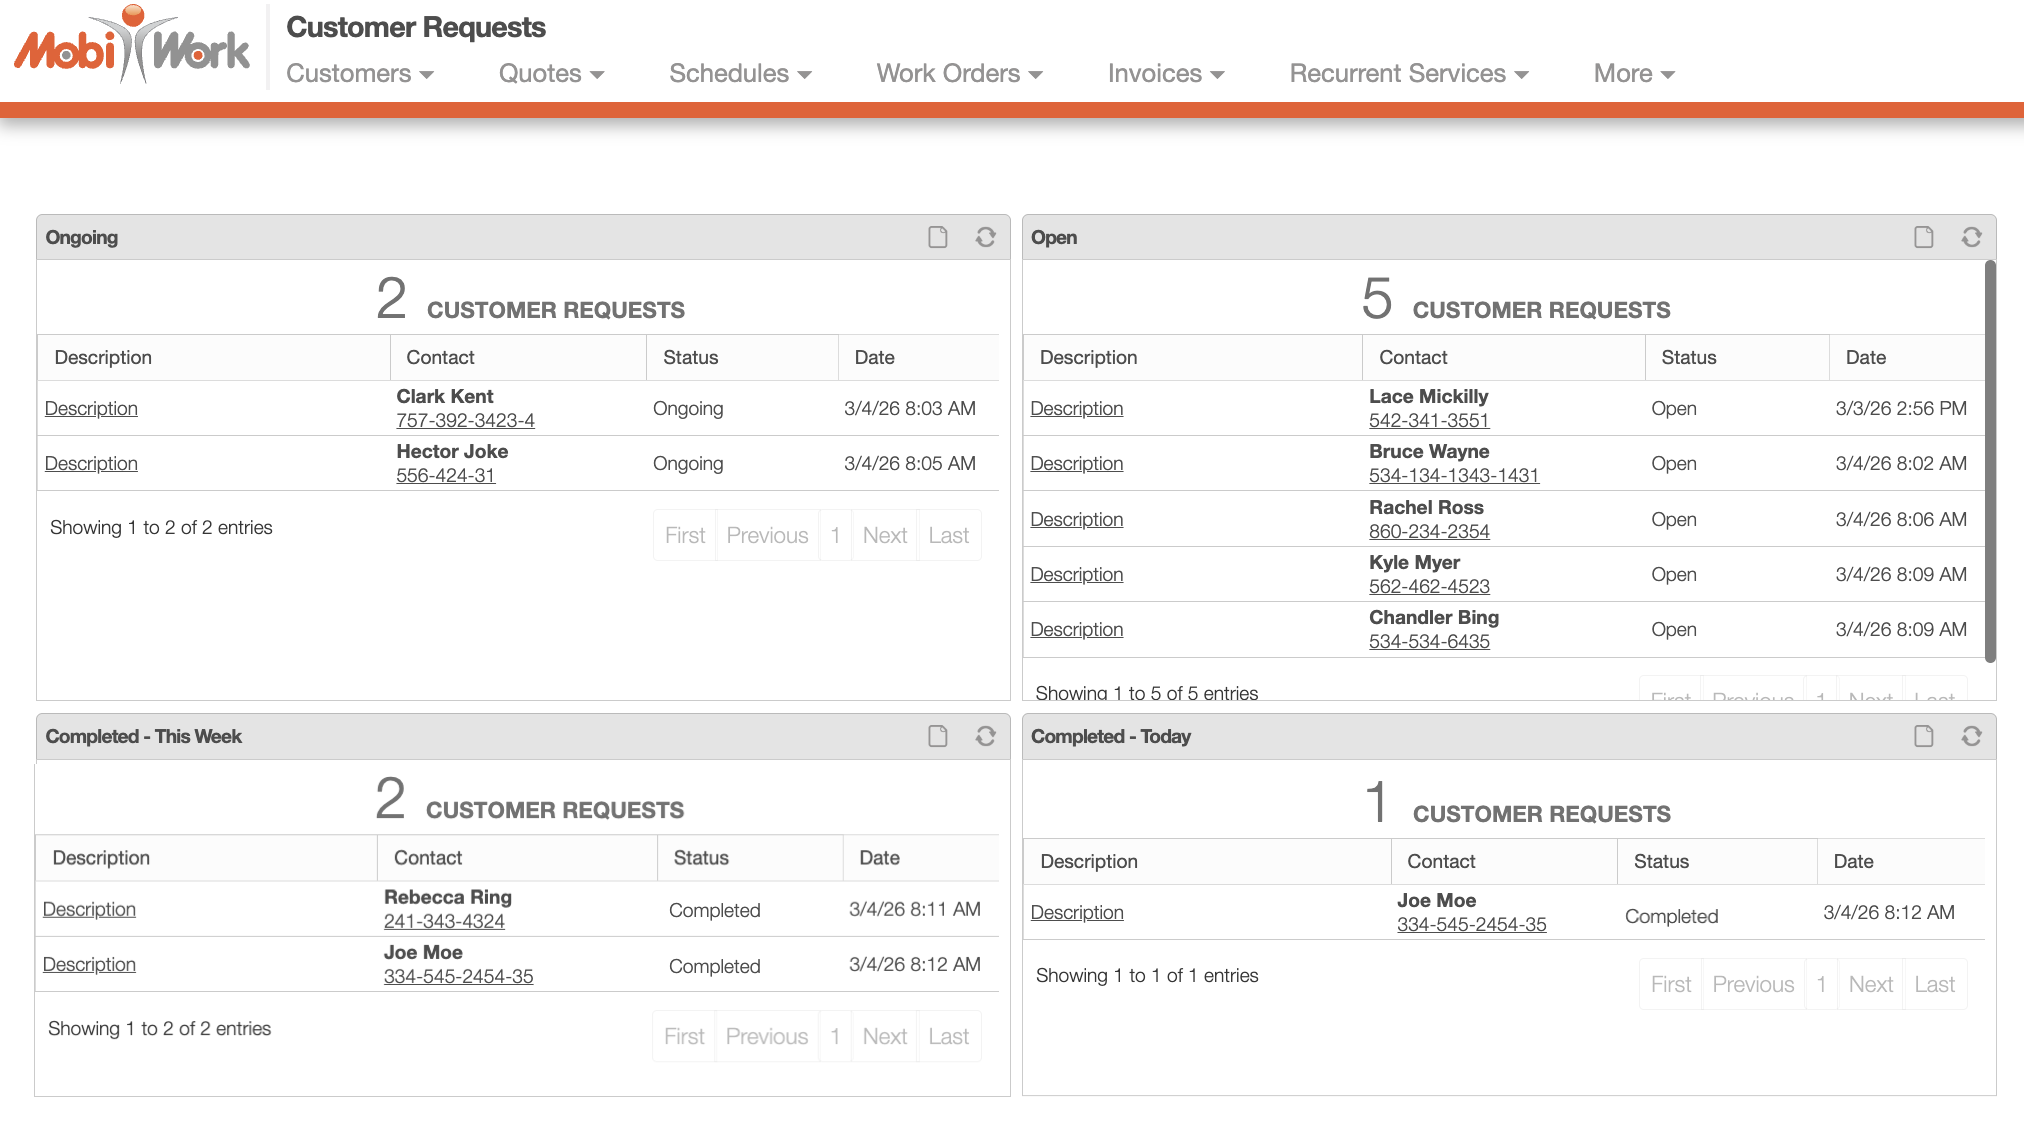The width and height of the screenshot is (2024, 1142).
Task: Refresh the Open requests panel
Action: coord(1971,237)
